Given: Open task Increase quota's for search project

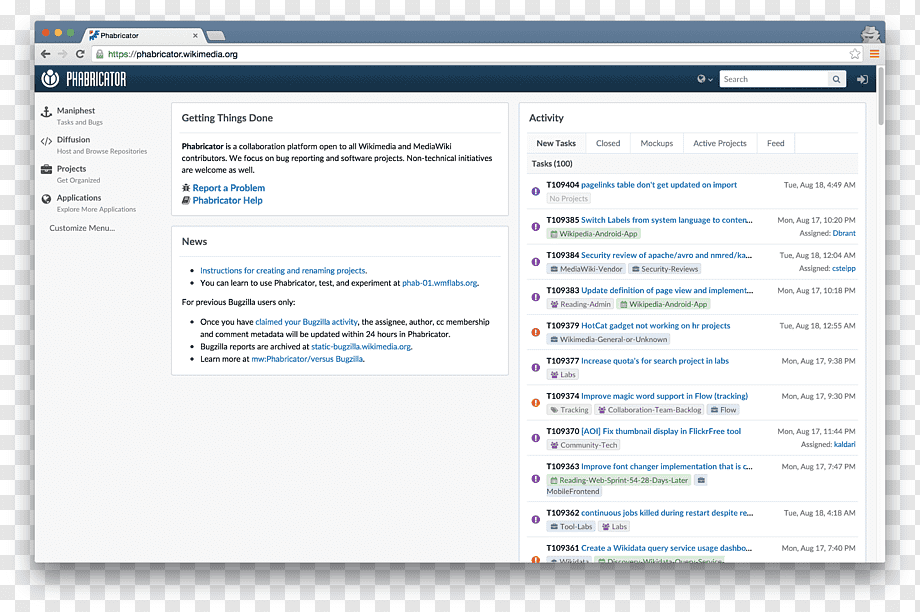Looking at the screenshot, I should [655, 361].
